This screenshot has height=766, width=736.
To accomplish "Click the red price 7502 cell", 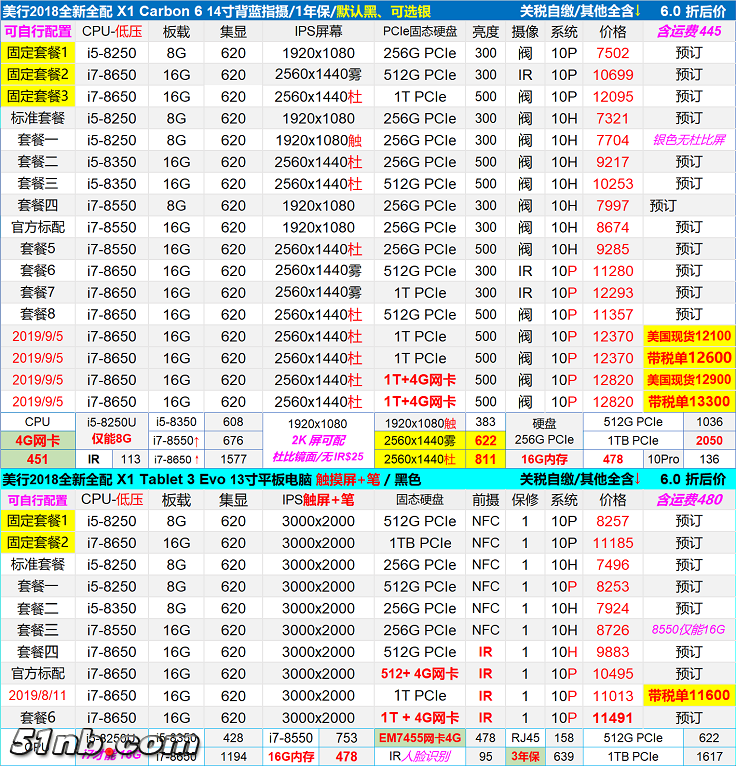I will 613,53.
